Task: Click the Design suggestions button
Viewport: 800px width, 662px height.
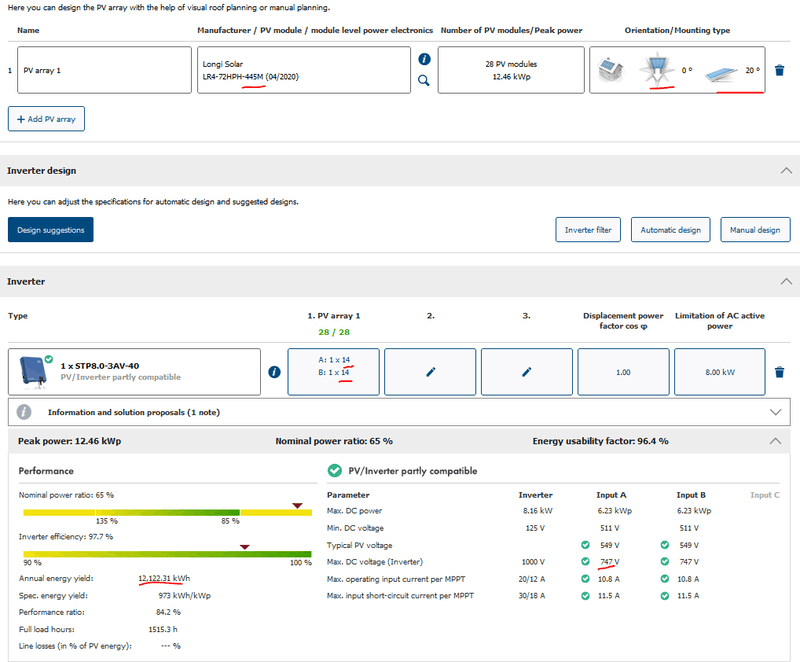Action: [x=50, y=230]
